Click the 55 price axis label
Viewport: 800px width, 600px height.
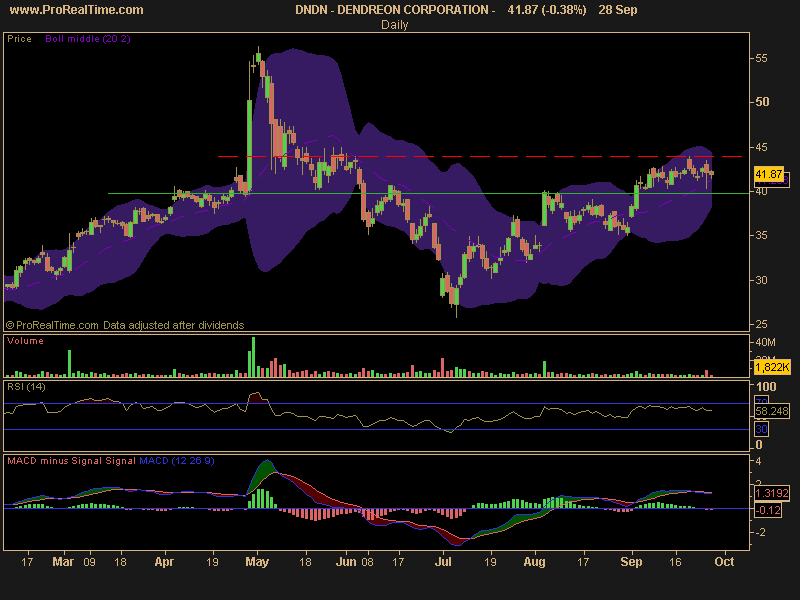[x=761, y=59]
